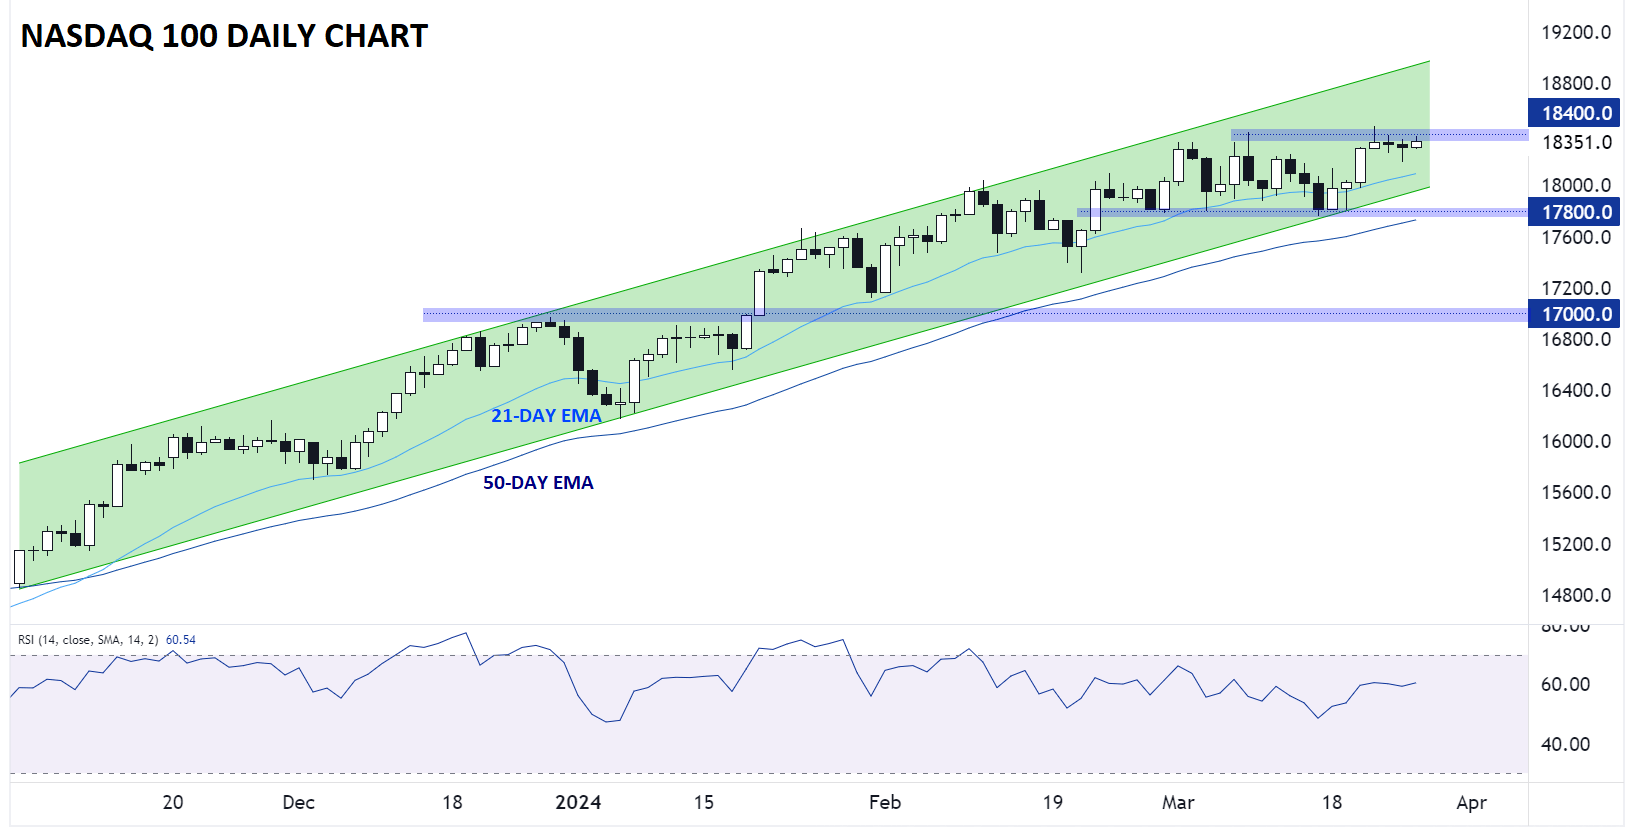Image resolution: width=1634 pixels, height=831 pixels.
Task: Click the 18400 resistance zone band
Action: point(1379,134)
